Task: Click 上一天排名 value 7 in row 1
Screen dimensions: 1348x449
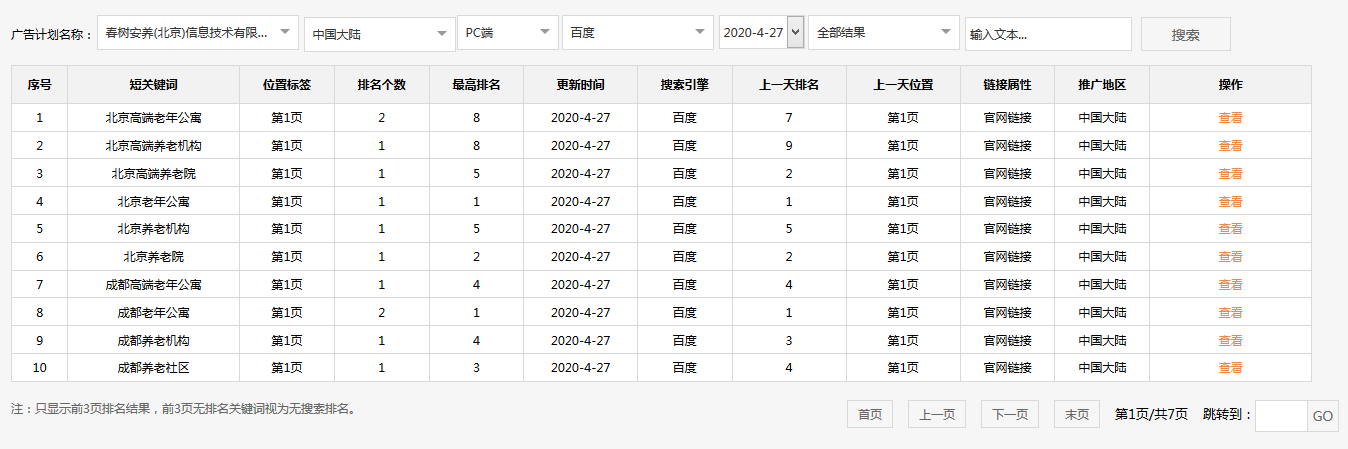Action: click(789, 118)
